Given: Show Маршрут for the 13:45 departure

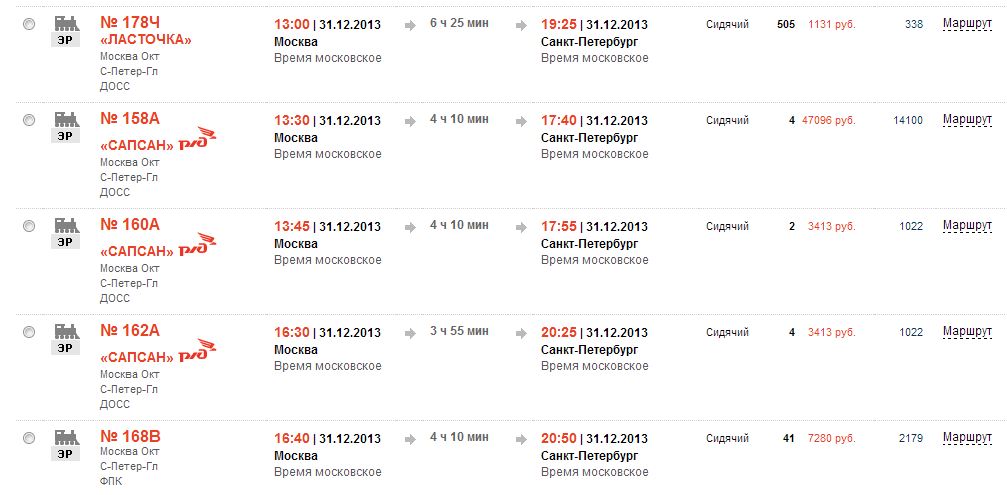Looking at the screenshot, I should [967, 226].
